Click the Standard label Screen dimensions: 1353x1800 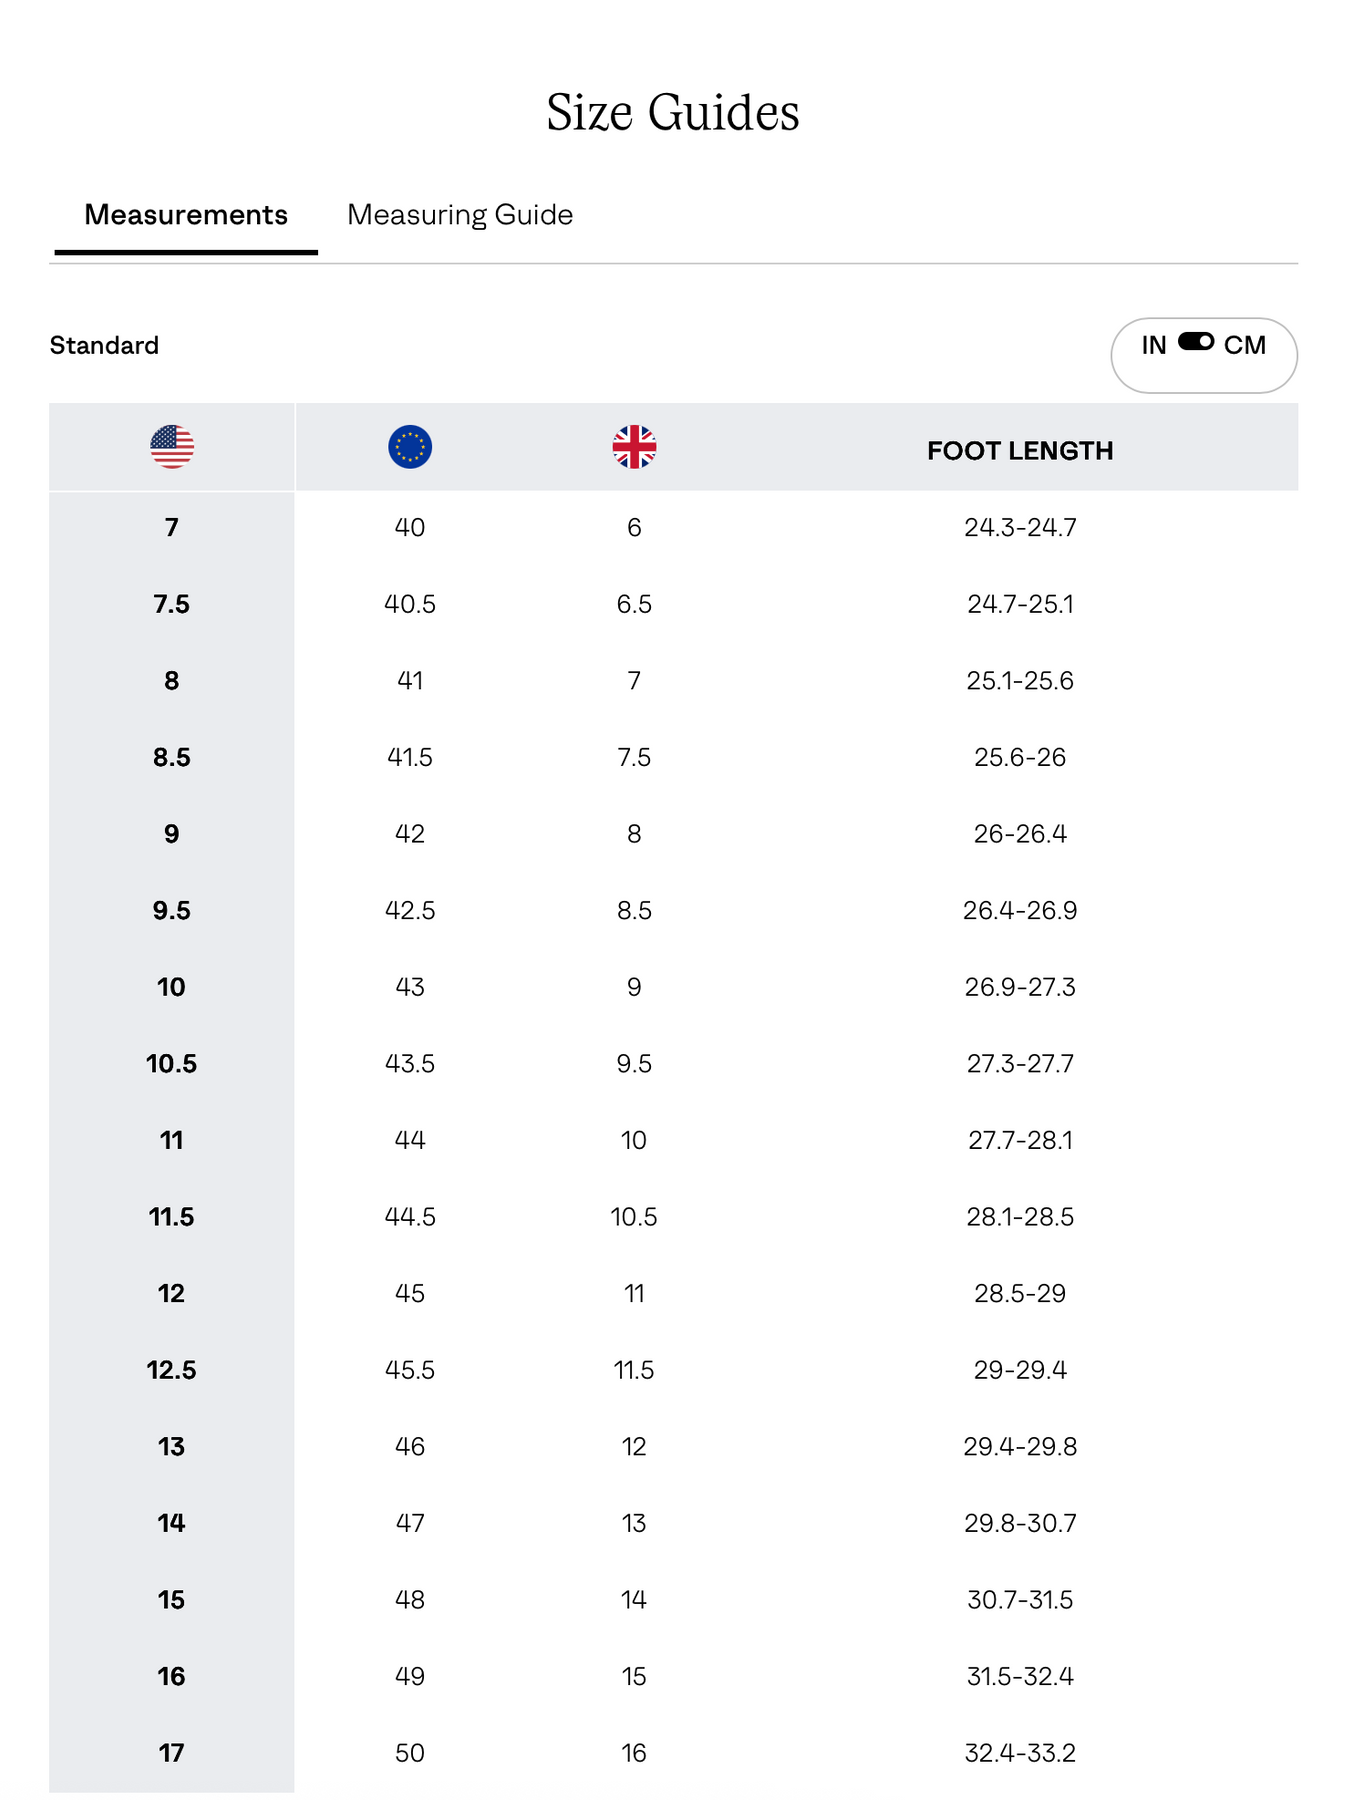(x=105, y=346)
